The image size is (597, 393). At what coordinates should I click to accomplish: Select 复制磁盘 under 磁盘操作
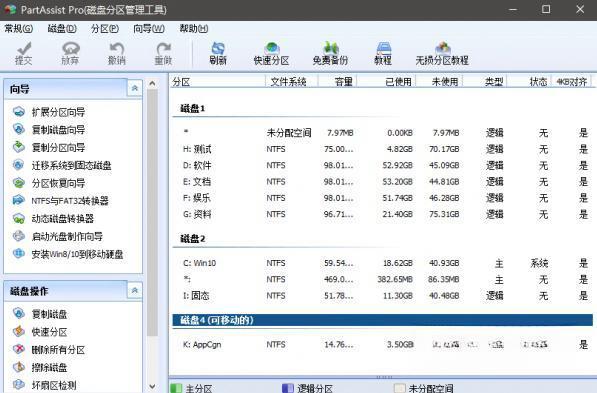[x=40, y=314]
